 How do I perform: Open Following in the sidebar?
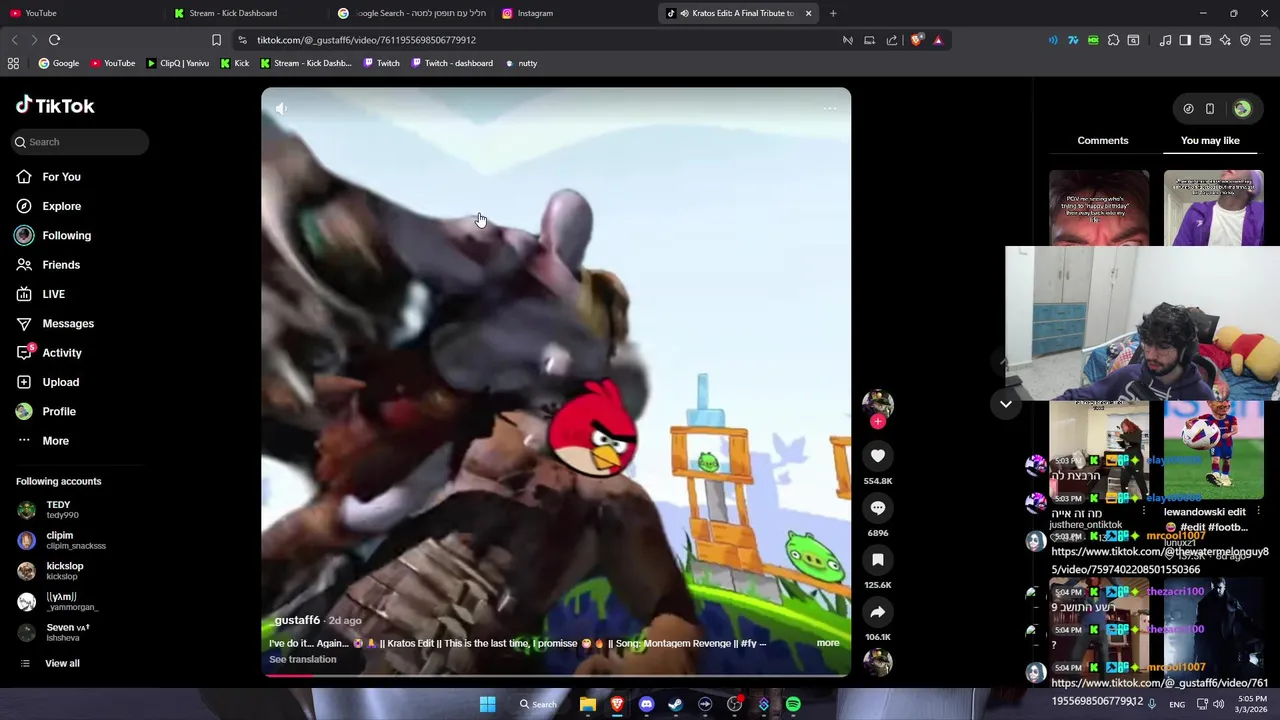point(66,236)
